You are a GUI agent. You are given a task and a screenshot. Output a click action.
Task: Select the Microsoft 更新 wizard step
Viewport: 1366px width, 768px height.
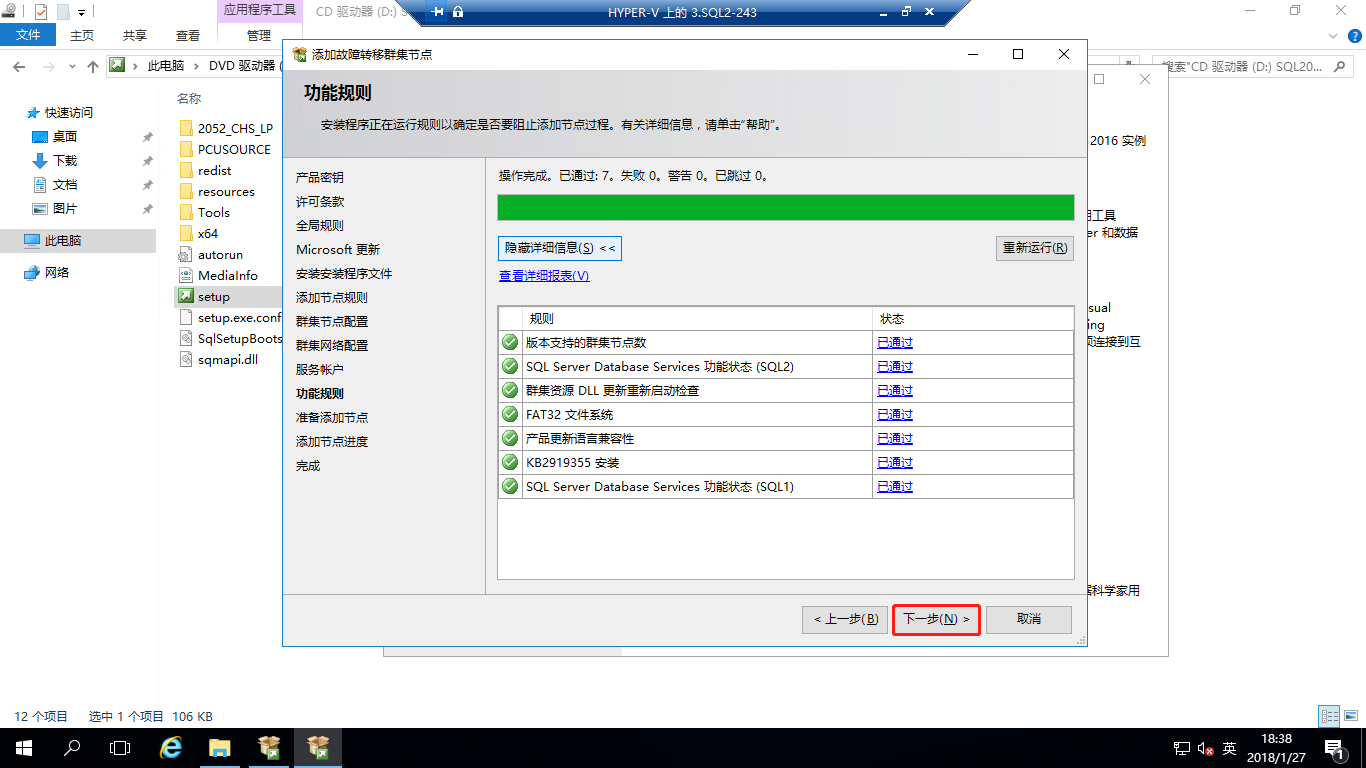pos(338,250)
